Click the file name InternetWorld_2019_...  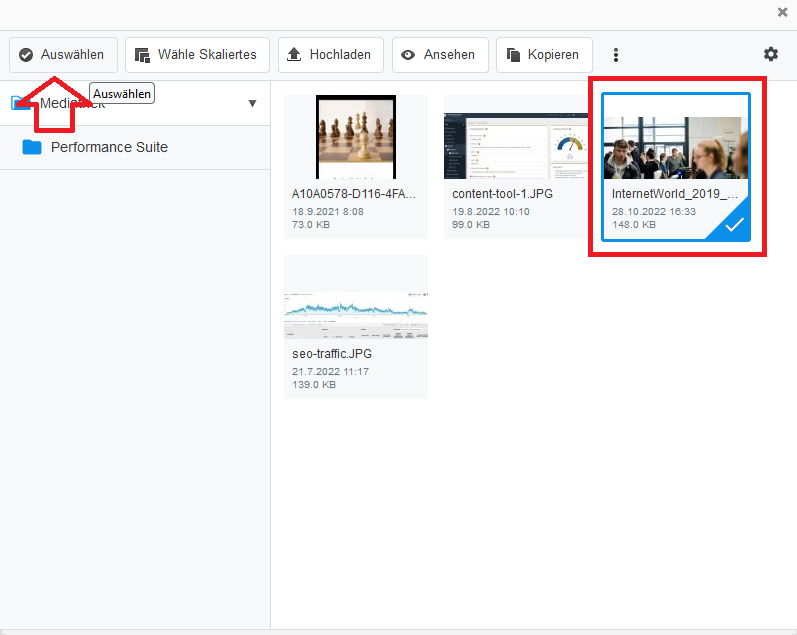click(675, 194)
